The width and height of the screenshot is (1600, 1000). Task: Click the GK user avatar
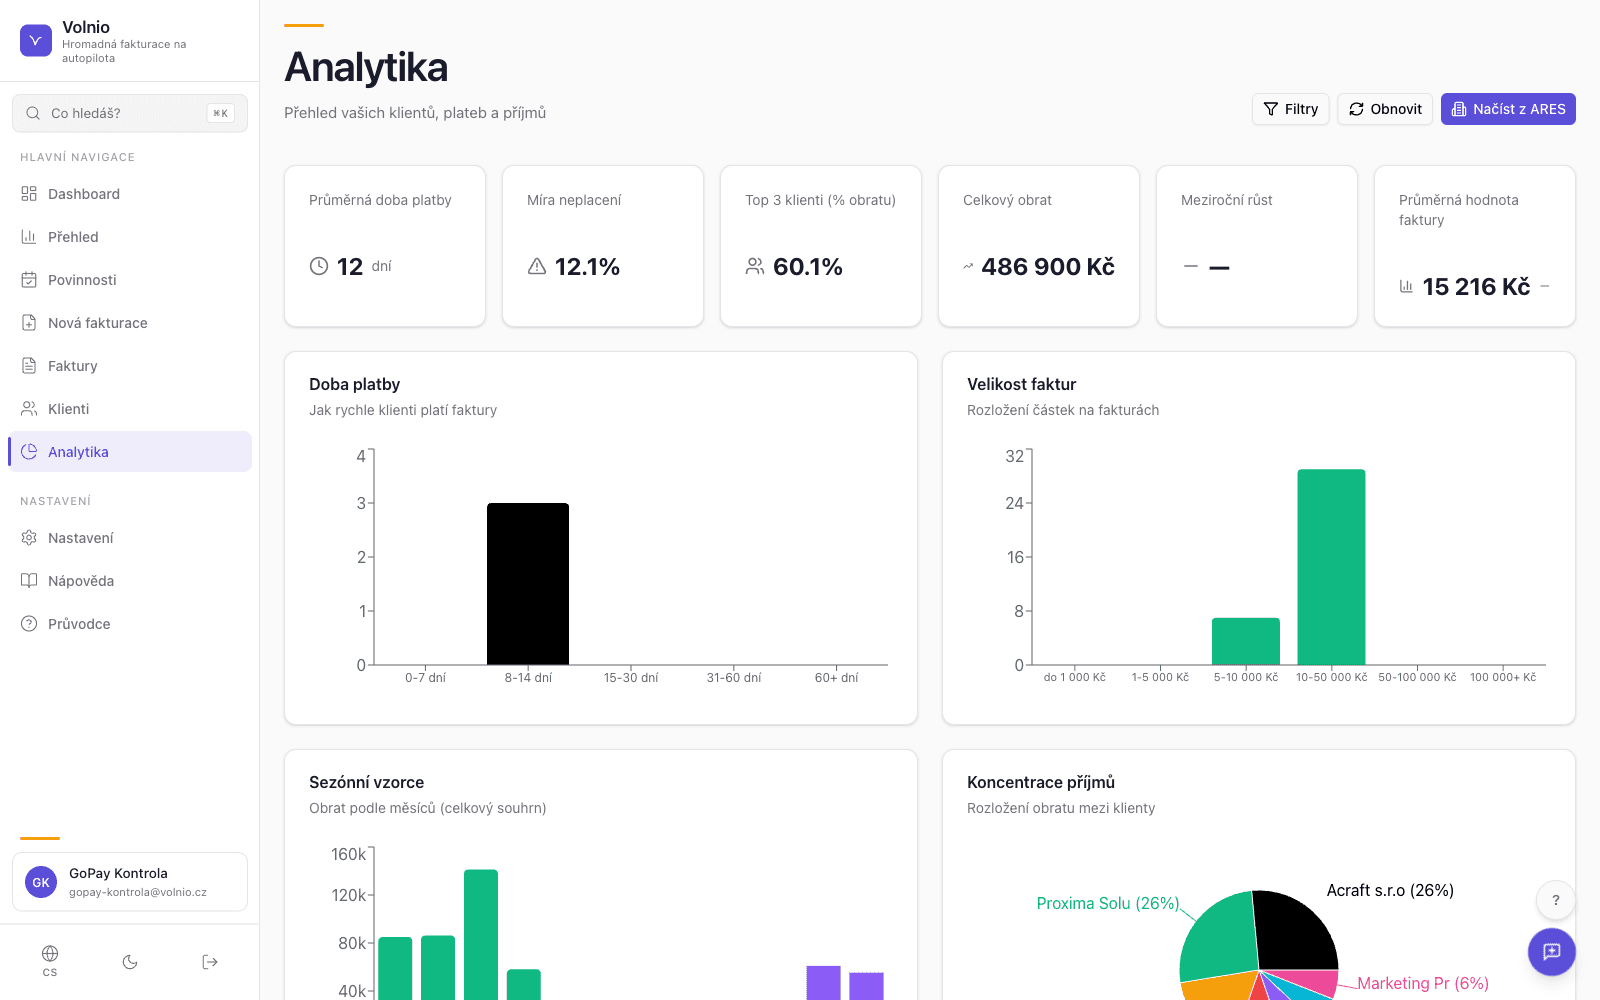coord(41,882)
